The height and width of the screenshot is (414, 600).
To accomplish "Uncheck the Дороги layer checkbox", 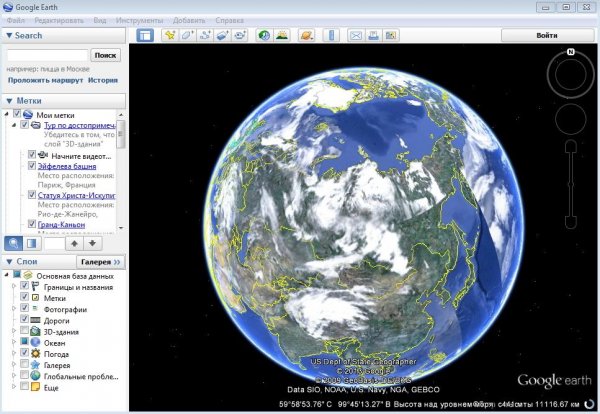I will (24, 319).
